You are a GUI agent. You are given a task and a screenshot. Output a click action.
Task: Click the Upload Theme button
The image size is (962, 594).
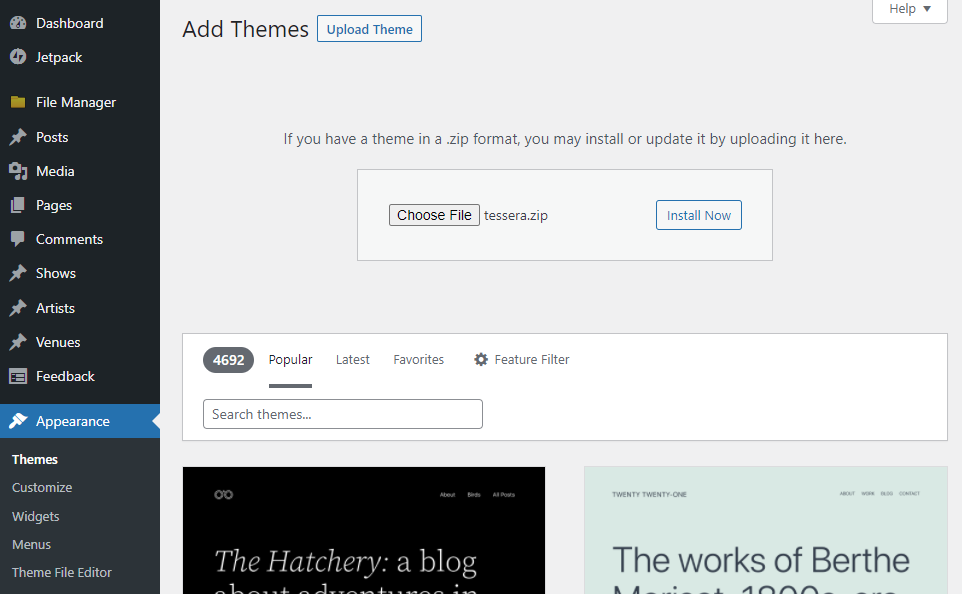pyautogui.click(x=369, y=29)
